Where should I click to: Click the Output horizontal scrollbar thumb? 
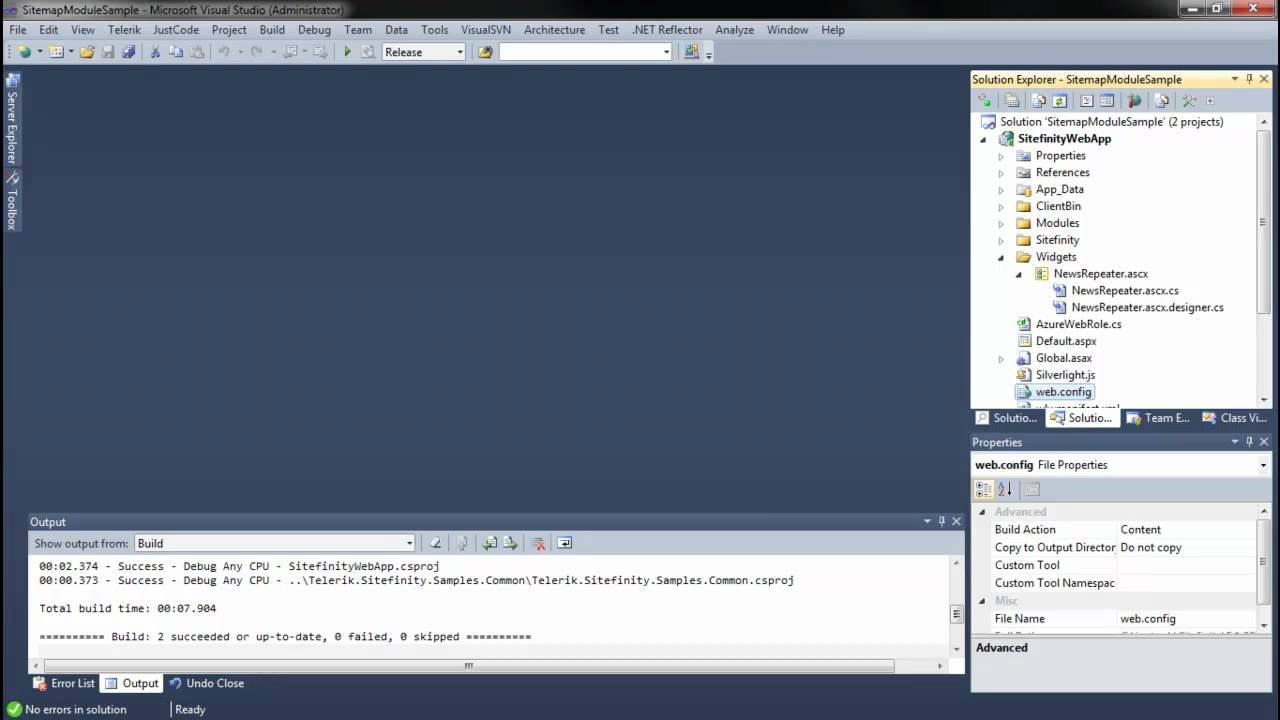[x=468, y=666]
